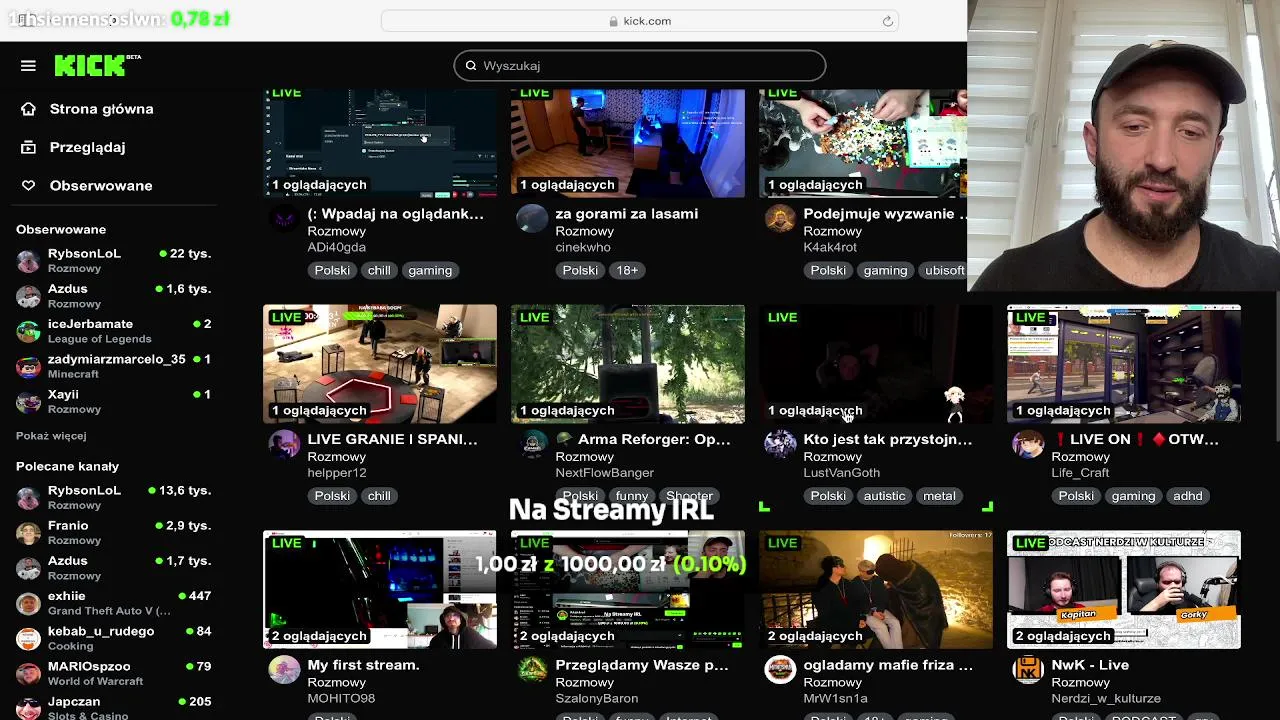Focus the Wyszukaj search field
Viewport: 1280px width, 720px height.
pyautogui.click(x=640, y=66)
